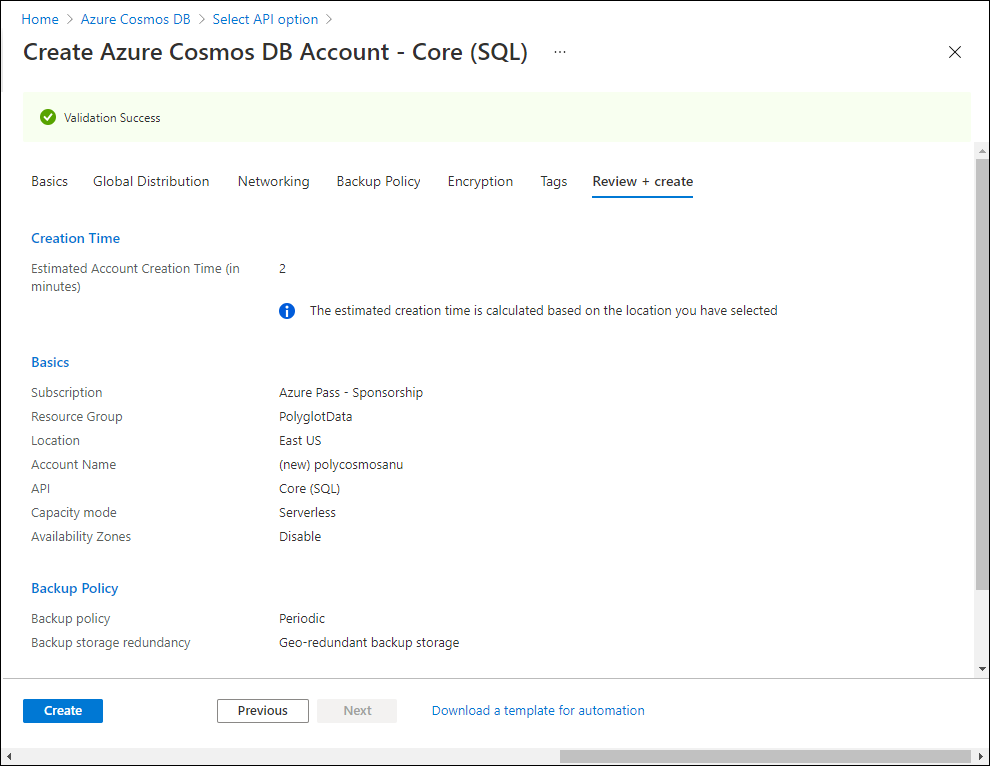The width and height of the screenshot is (990, 766).
Task: Click the 'Capacity mode' field label
Action: pos(74,512)
